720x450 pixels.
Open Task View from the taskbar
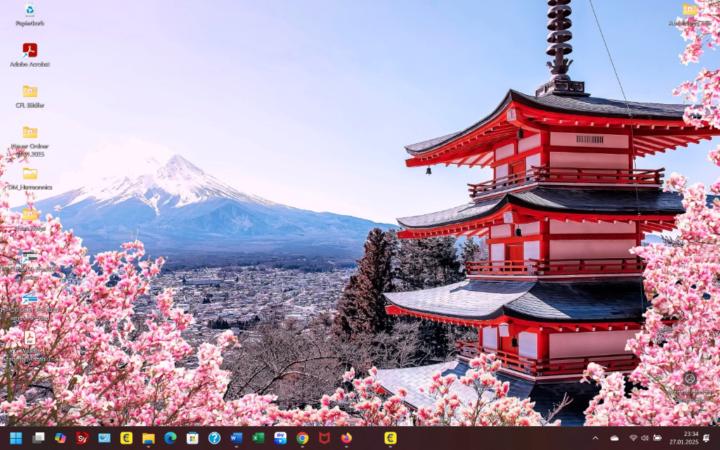coord(39,438)
